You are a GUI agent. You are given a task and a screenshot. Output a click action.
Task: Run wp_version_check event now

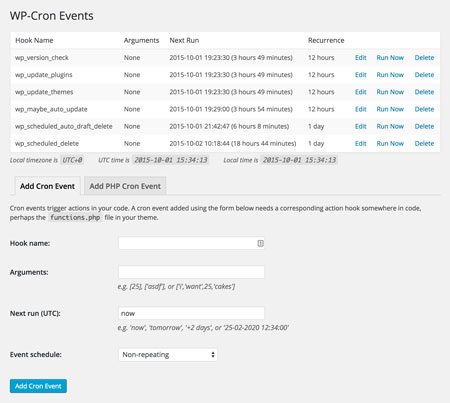point(390,58)
